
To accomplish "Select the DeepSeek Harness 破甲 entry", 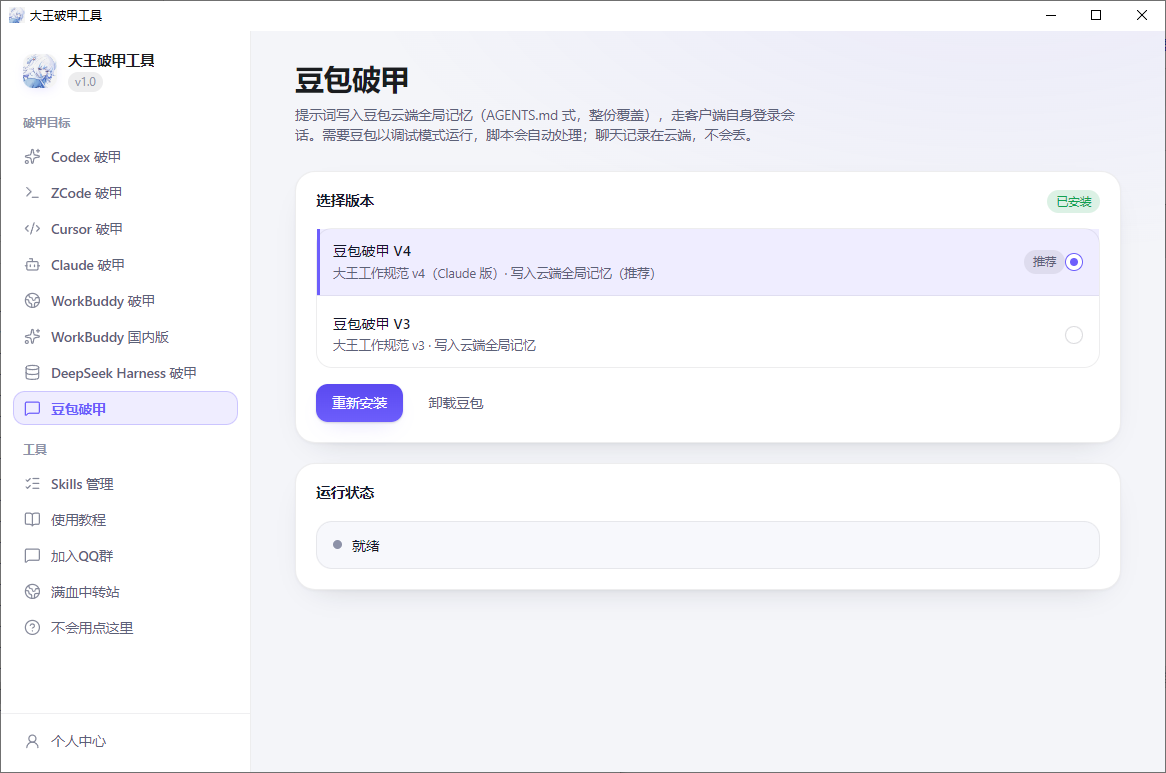I will [125, 372].
